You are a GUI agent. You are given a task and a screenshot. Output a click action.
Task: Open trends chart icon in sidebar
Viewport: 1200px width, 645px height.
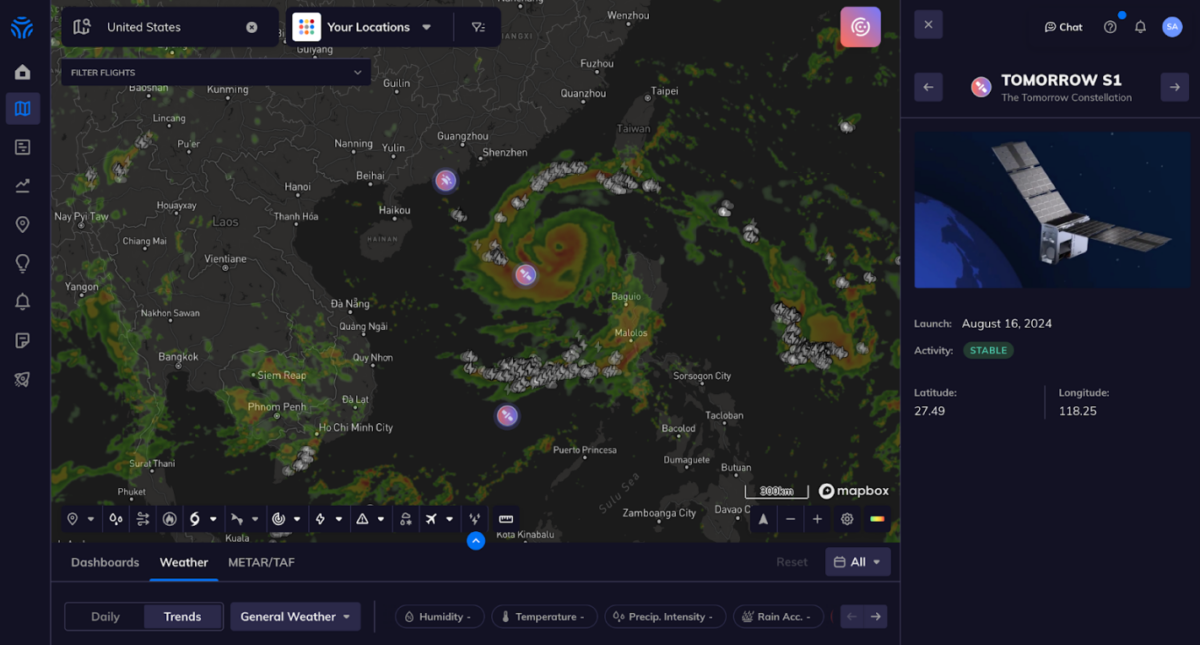pos(22,185)
